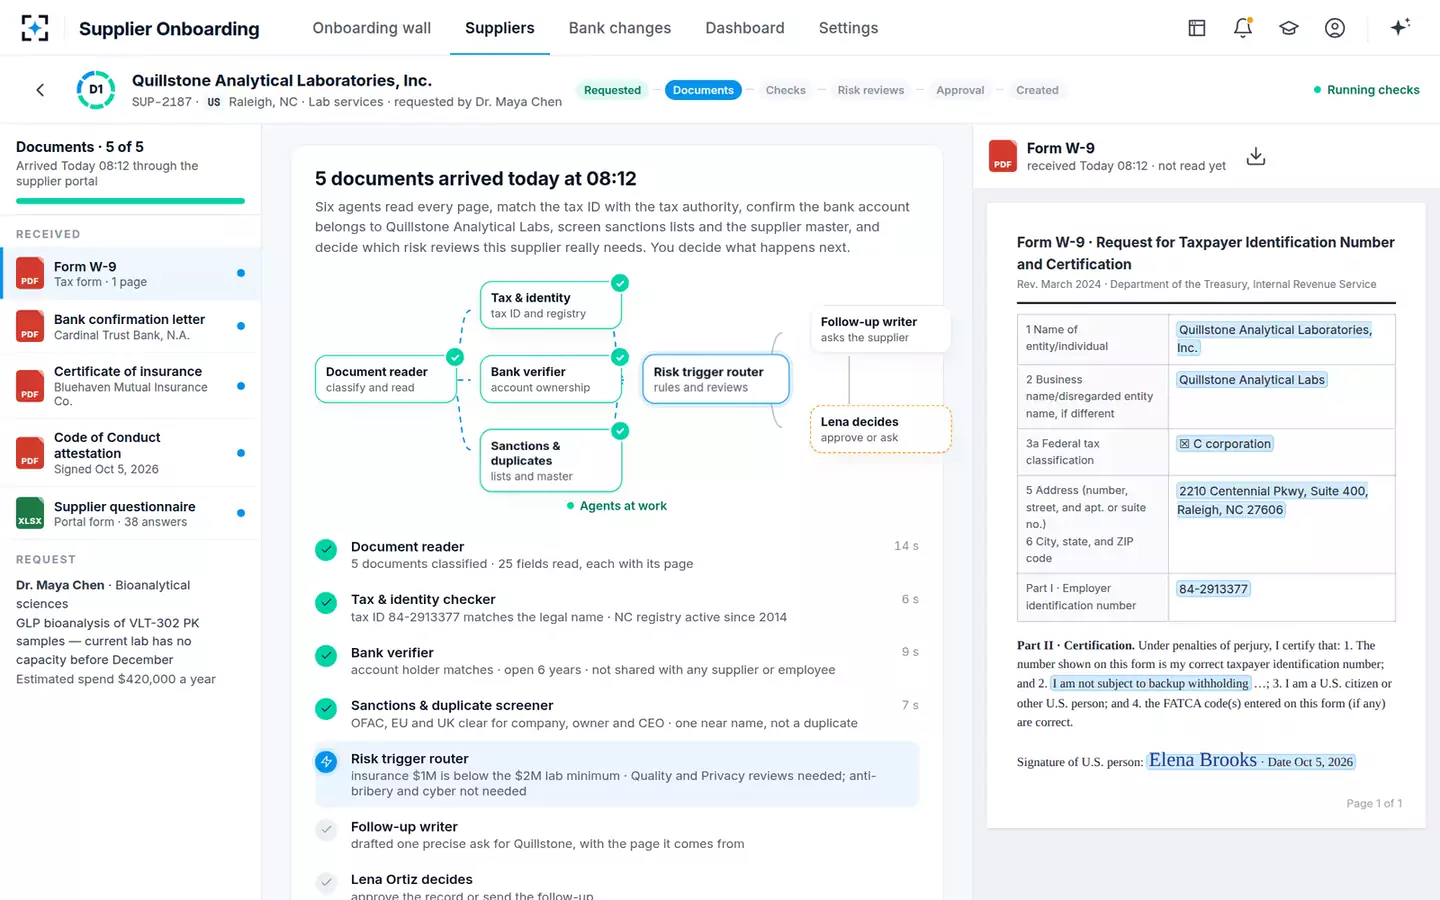Viewport: 1440px width, 900px height.
Task: Click the C corporation classification value
Action: click(1225, 444)
